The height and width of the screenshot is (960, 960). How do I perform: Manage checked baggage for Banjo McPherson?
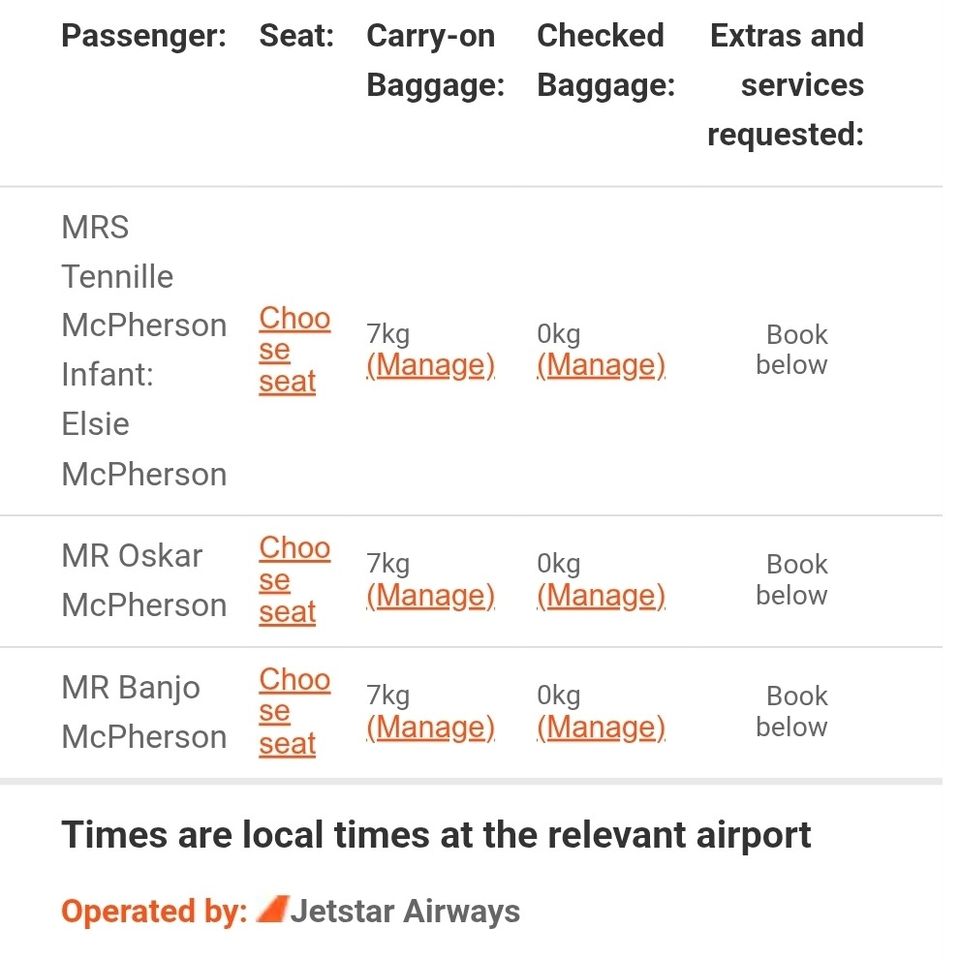point(601,727)
